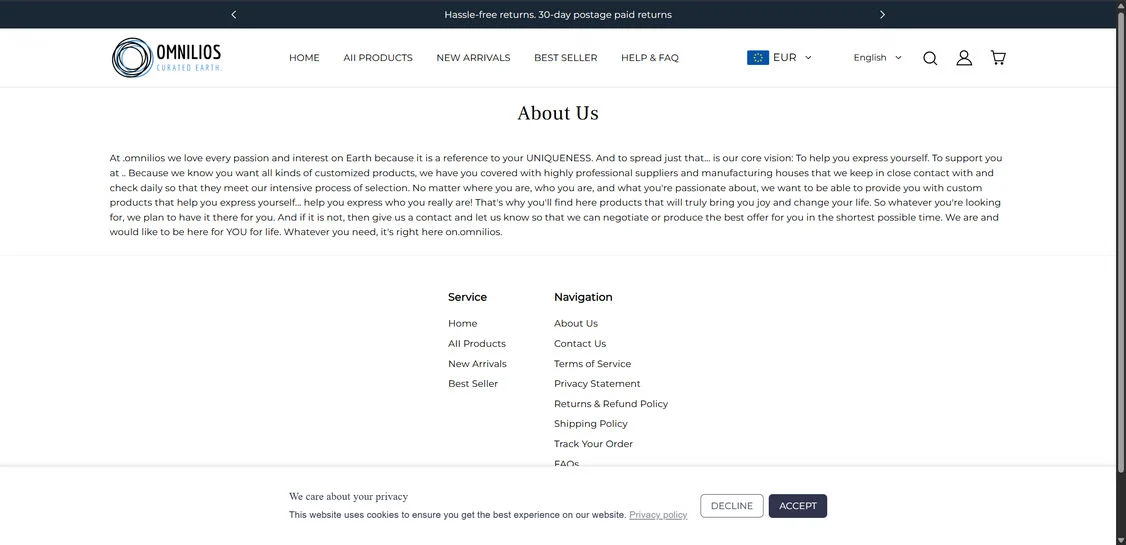Open the search magnifier icon

(930, 58)
